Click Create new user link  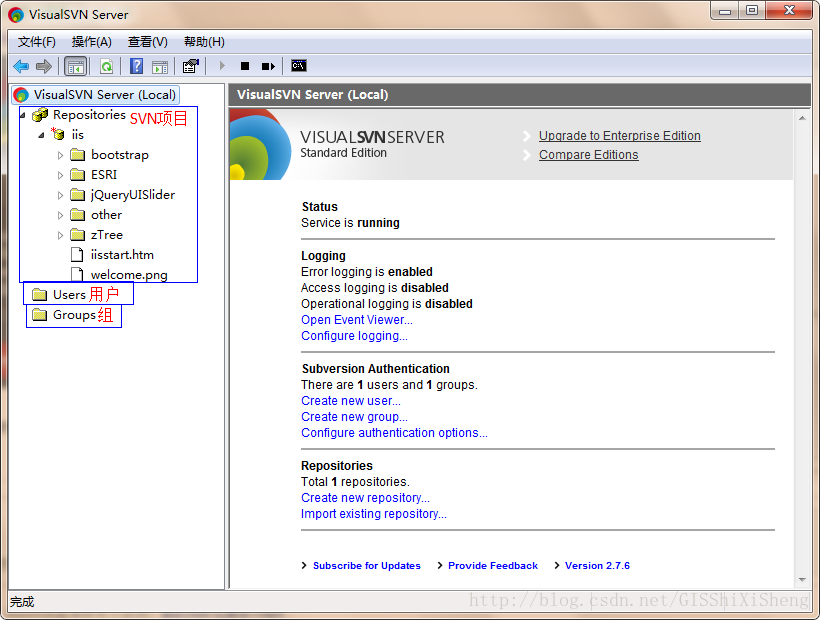[x=351, y=401]
